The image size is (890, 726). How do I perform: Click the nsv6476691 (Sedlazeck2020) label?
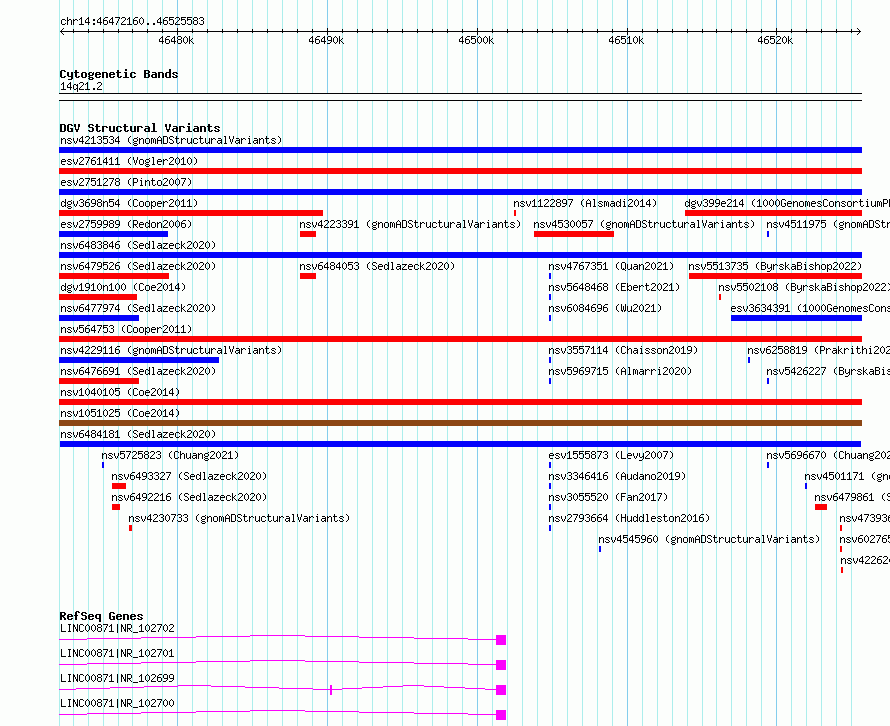coord(138,371)
